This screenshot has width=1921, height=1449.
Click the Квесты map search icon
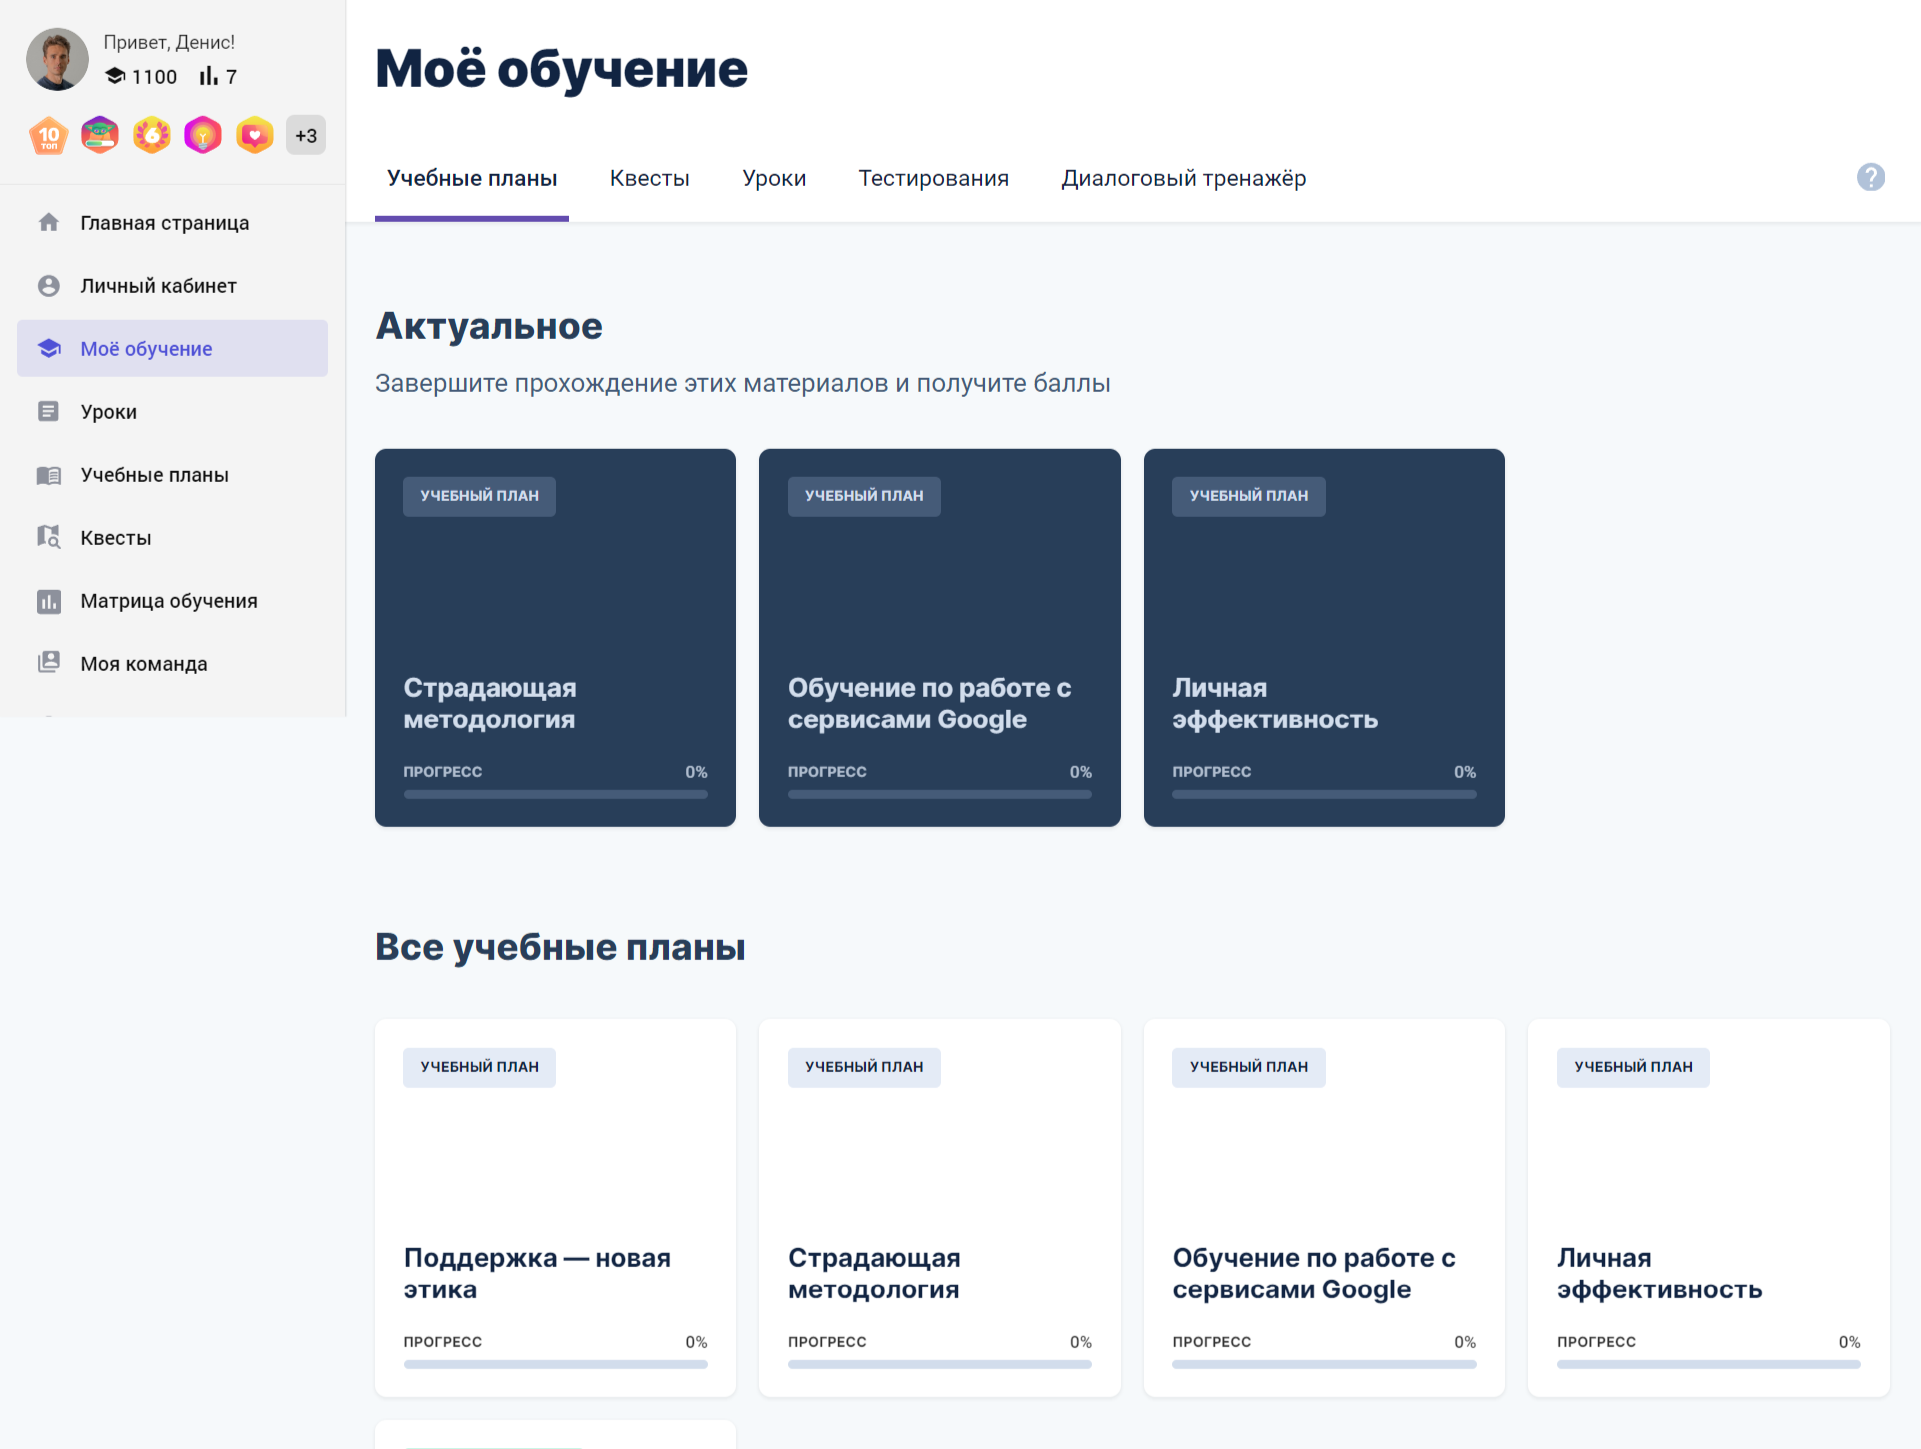pyautogui.click(x=48, y=537)
